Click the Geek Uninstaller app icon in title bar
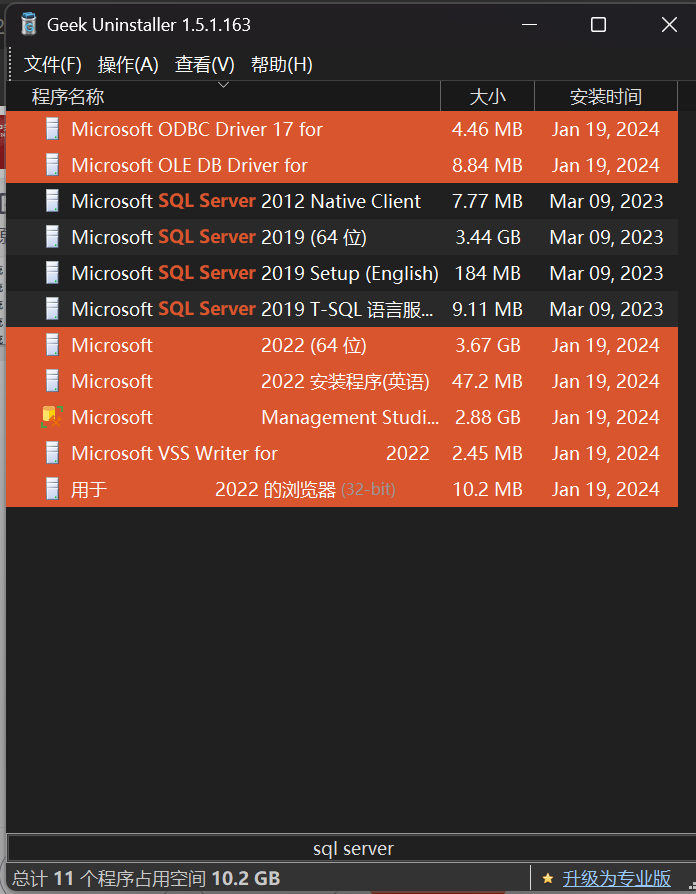Image resolution: width=696 pixels, height=894 pixels. [28, 25]
